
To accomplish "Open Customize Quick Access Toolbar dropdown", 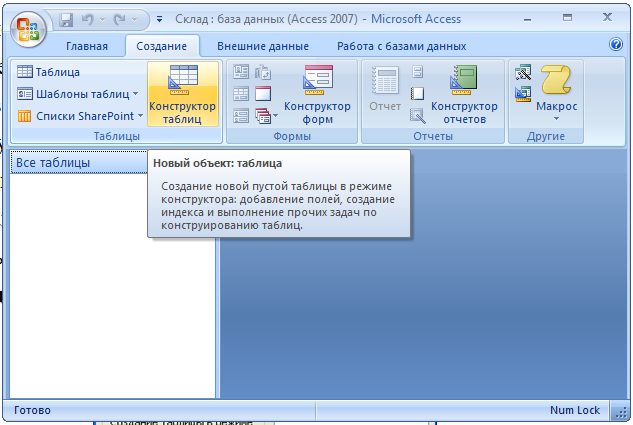I will click(160, 19).
